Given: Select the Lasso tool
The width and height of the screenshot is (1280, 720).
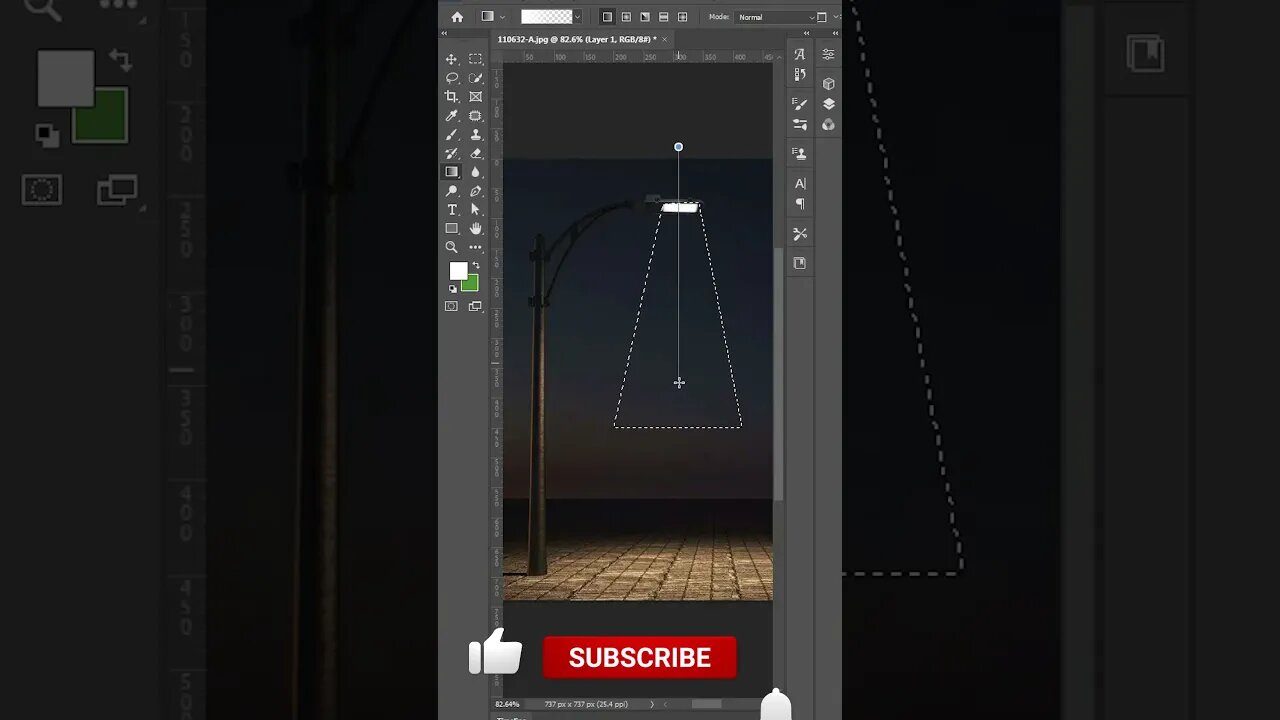Looking at the screenshot, I should pos(451,78).
